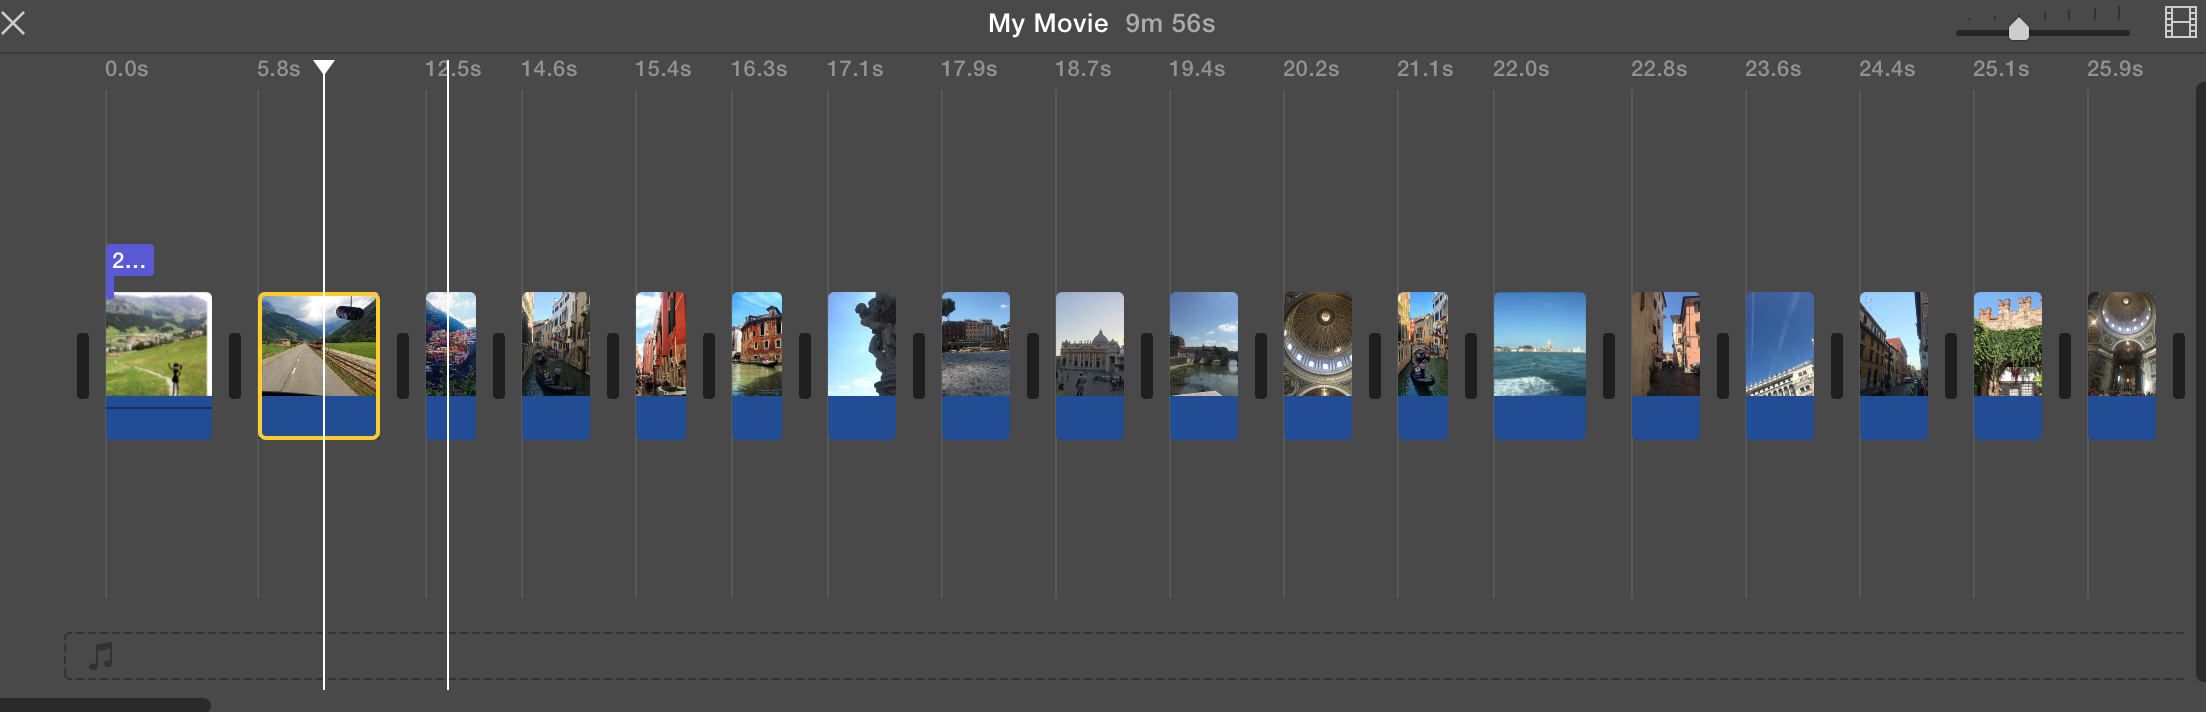This screenshot has height=712, width=2206.
Task: Click the transition bar between 18.7s and 19.4s clips
Action: (x=1147, y=366)
